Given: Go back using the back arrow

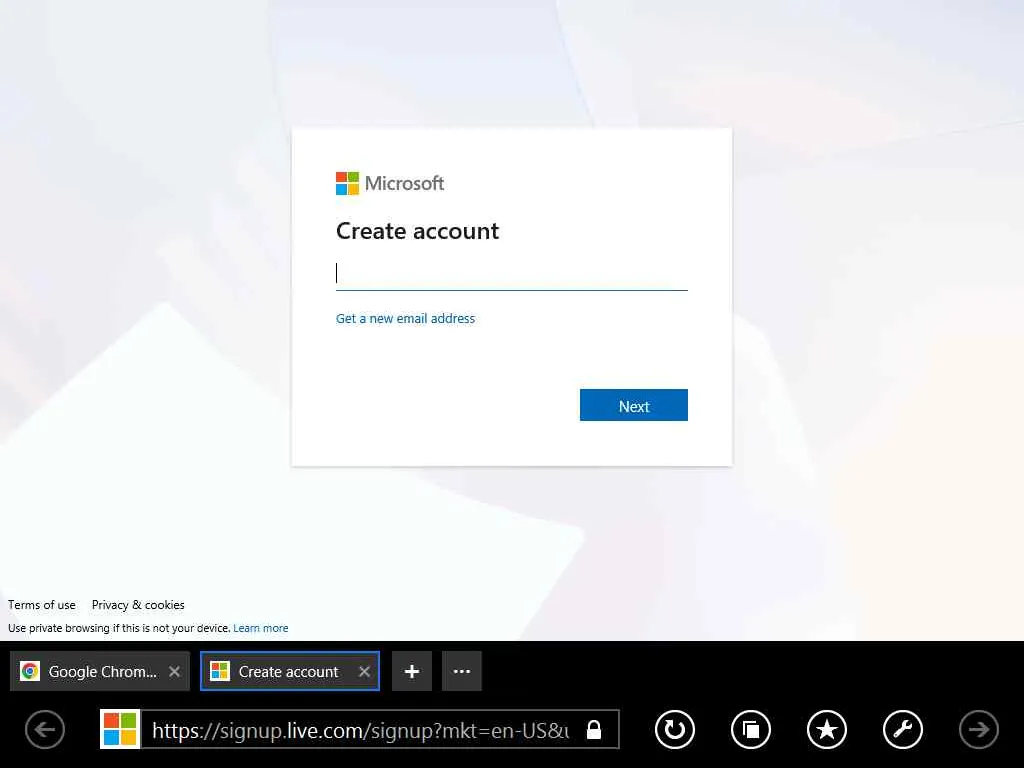Looking at the screenshot, I should (45, 729).
